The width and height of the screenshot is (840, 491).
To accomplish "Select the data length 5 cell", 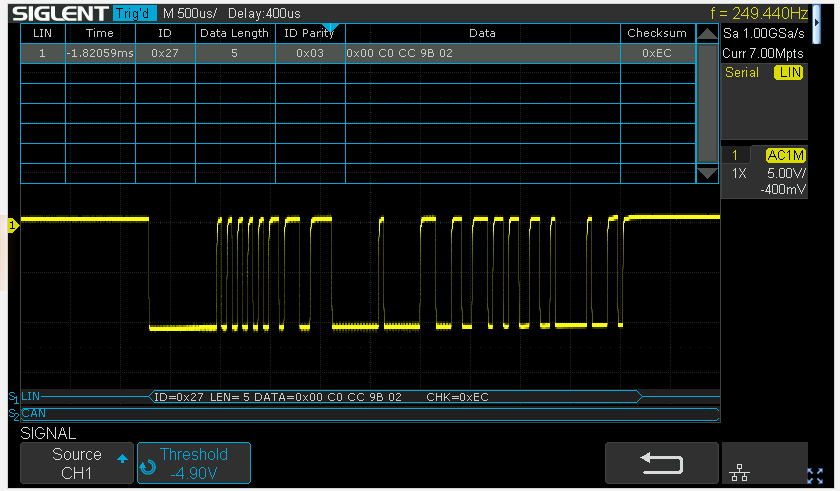I will pos(235,54).
